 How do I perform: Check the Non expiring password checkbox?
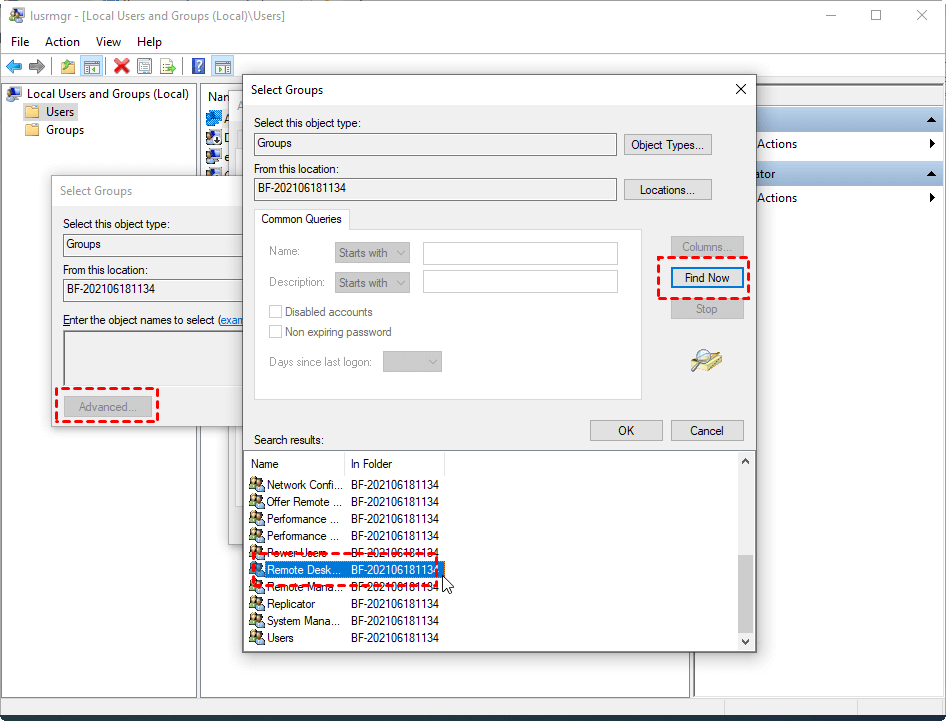click(x=276, y=332)
